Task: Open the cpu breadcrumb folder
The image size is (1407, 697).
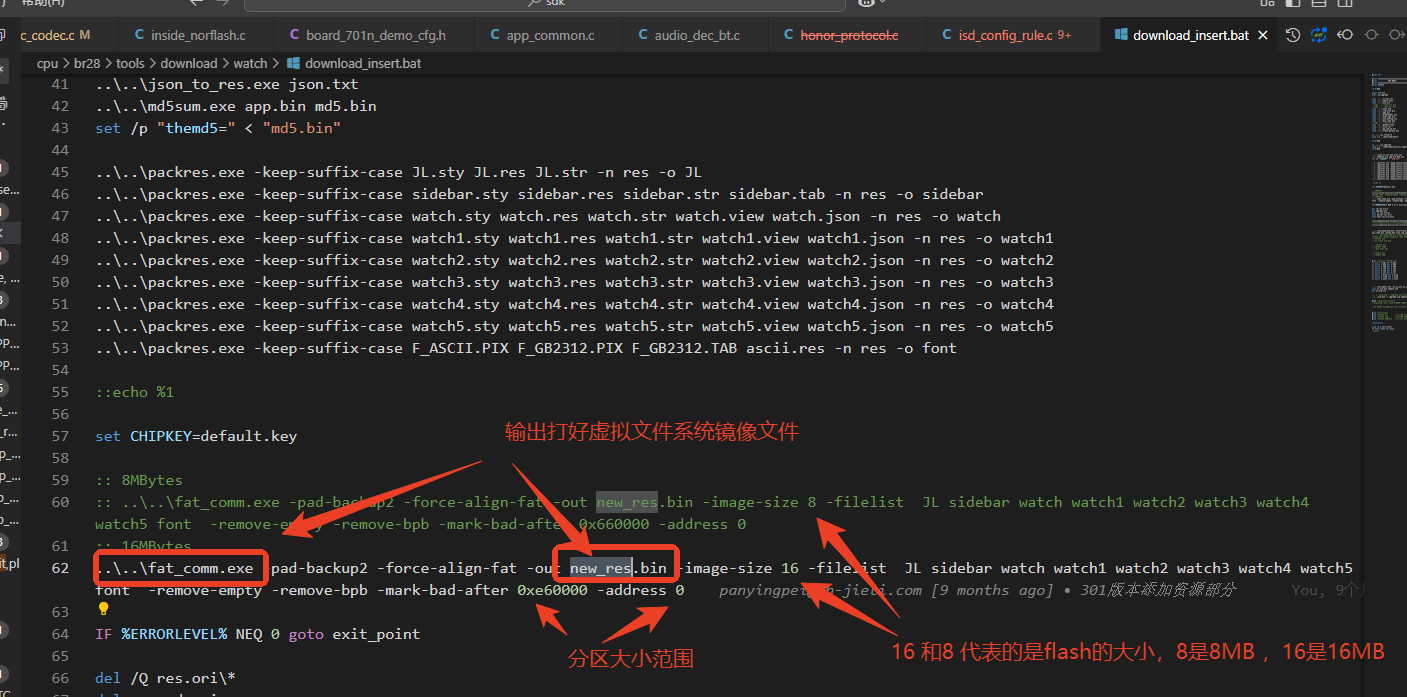Action: pyautogui.click(x=47, y=63)
